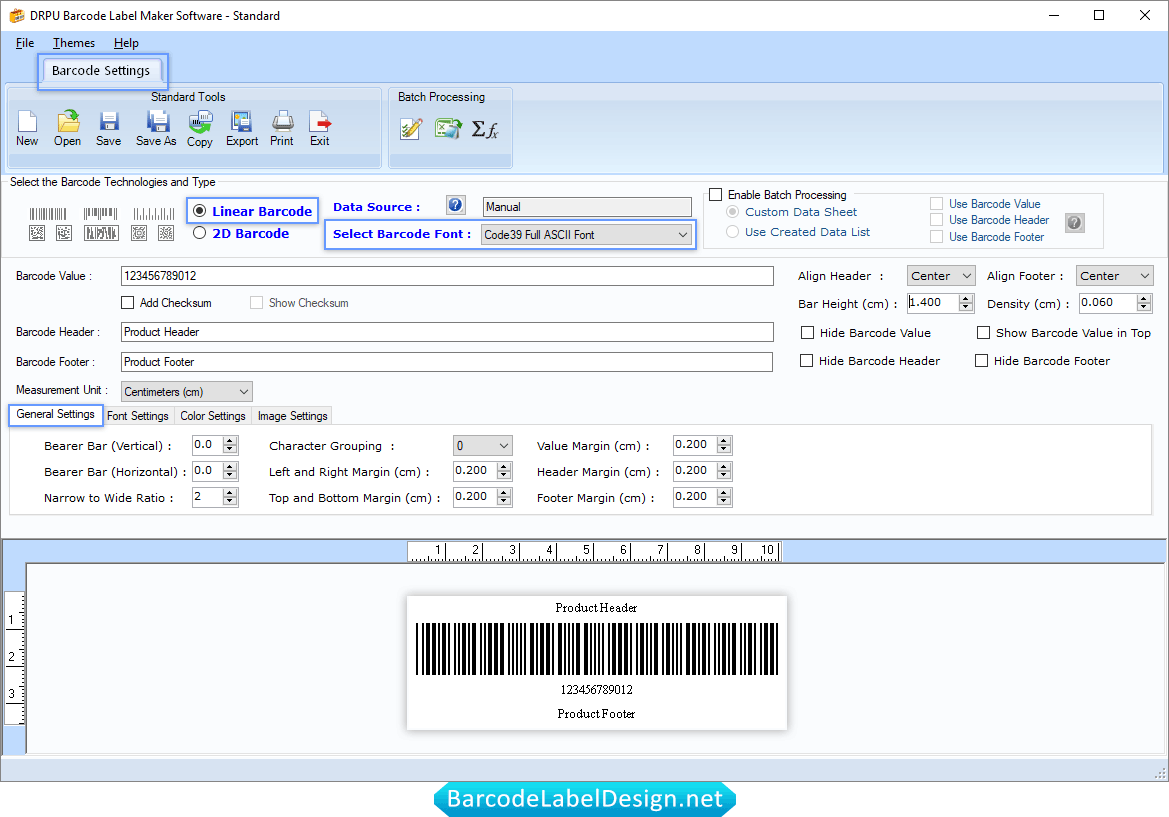Adjust the Bar Height stepper

966,303
